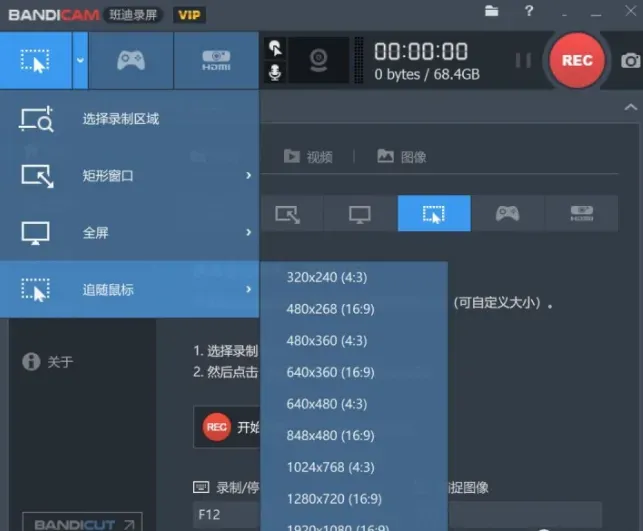Click the fullscreen monitor icon in menu

tap(36, 233)
